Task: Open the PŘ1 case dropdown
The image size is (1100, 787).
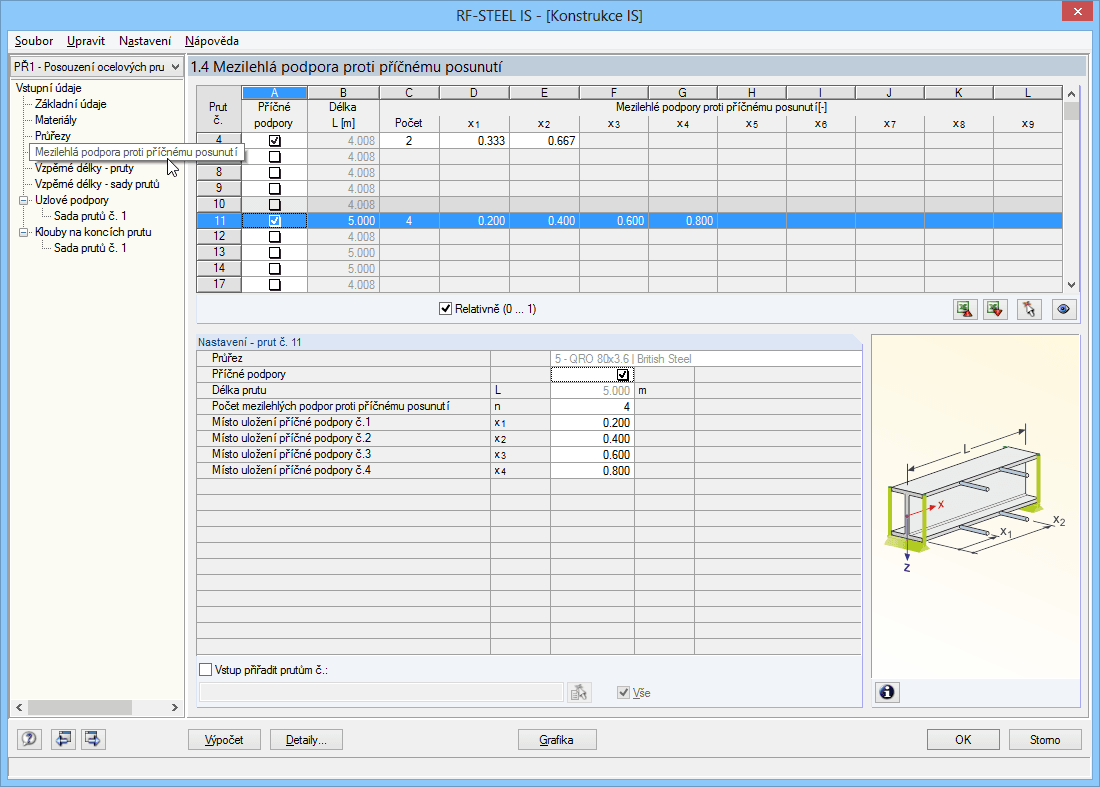Action: pyautogui.click(x=97, y=67)
